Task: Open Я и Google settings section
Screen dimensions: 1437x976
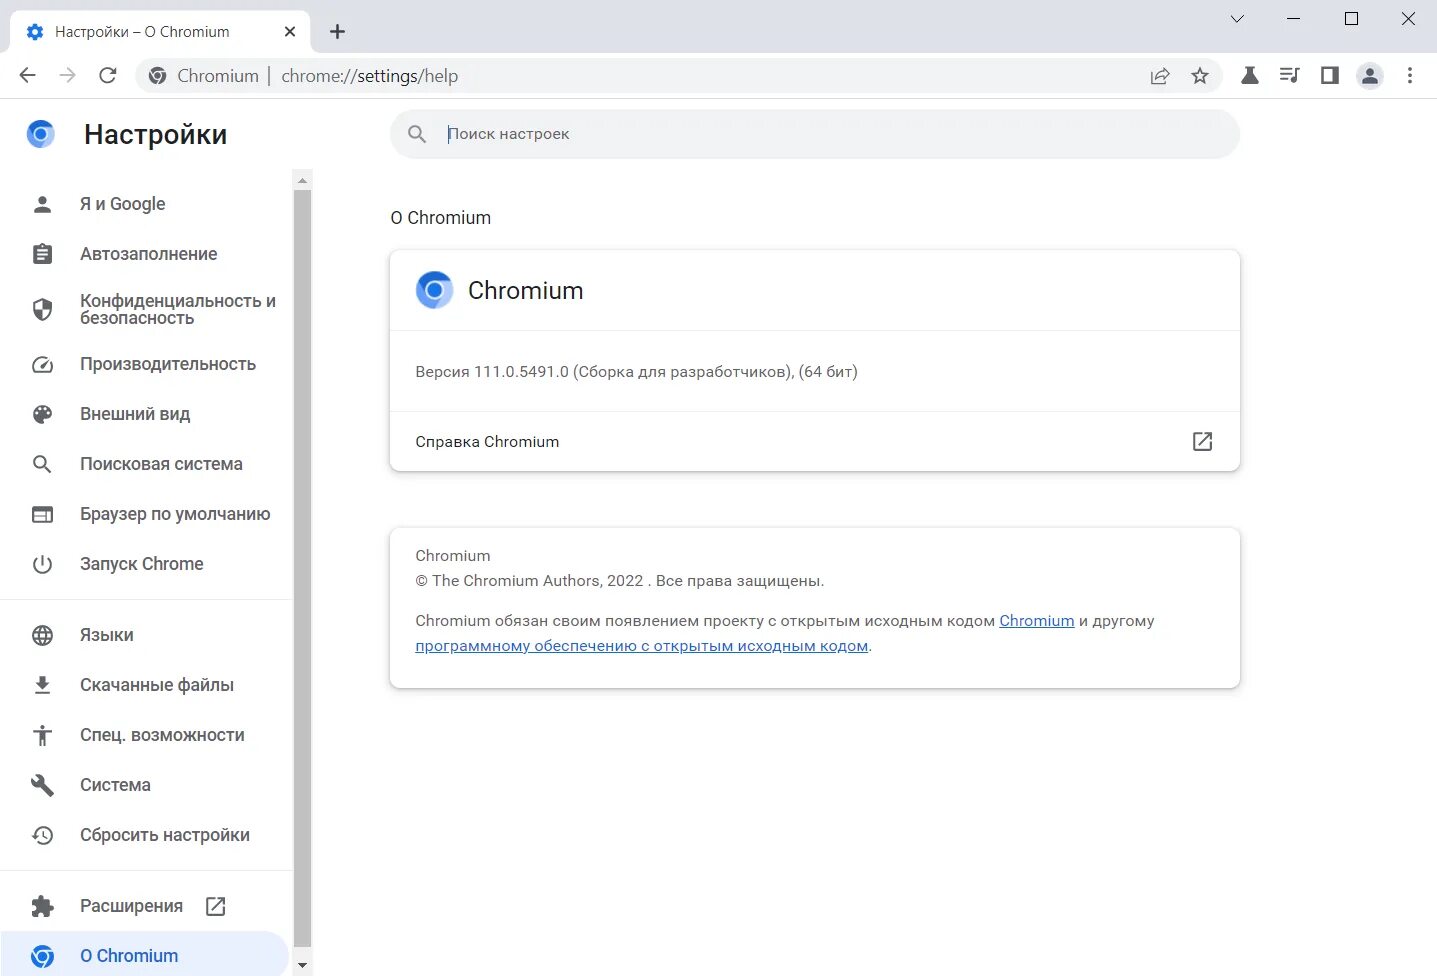Action: (145, 204)
